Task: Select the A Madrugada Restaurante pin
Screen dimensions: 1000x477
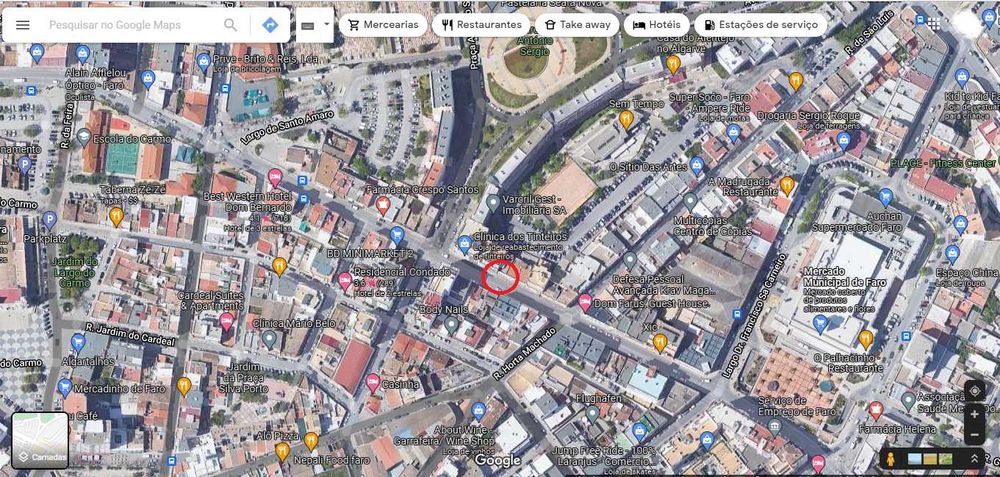Action: [x=787, y=186]
